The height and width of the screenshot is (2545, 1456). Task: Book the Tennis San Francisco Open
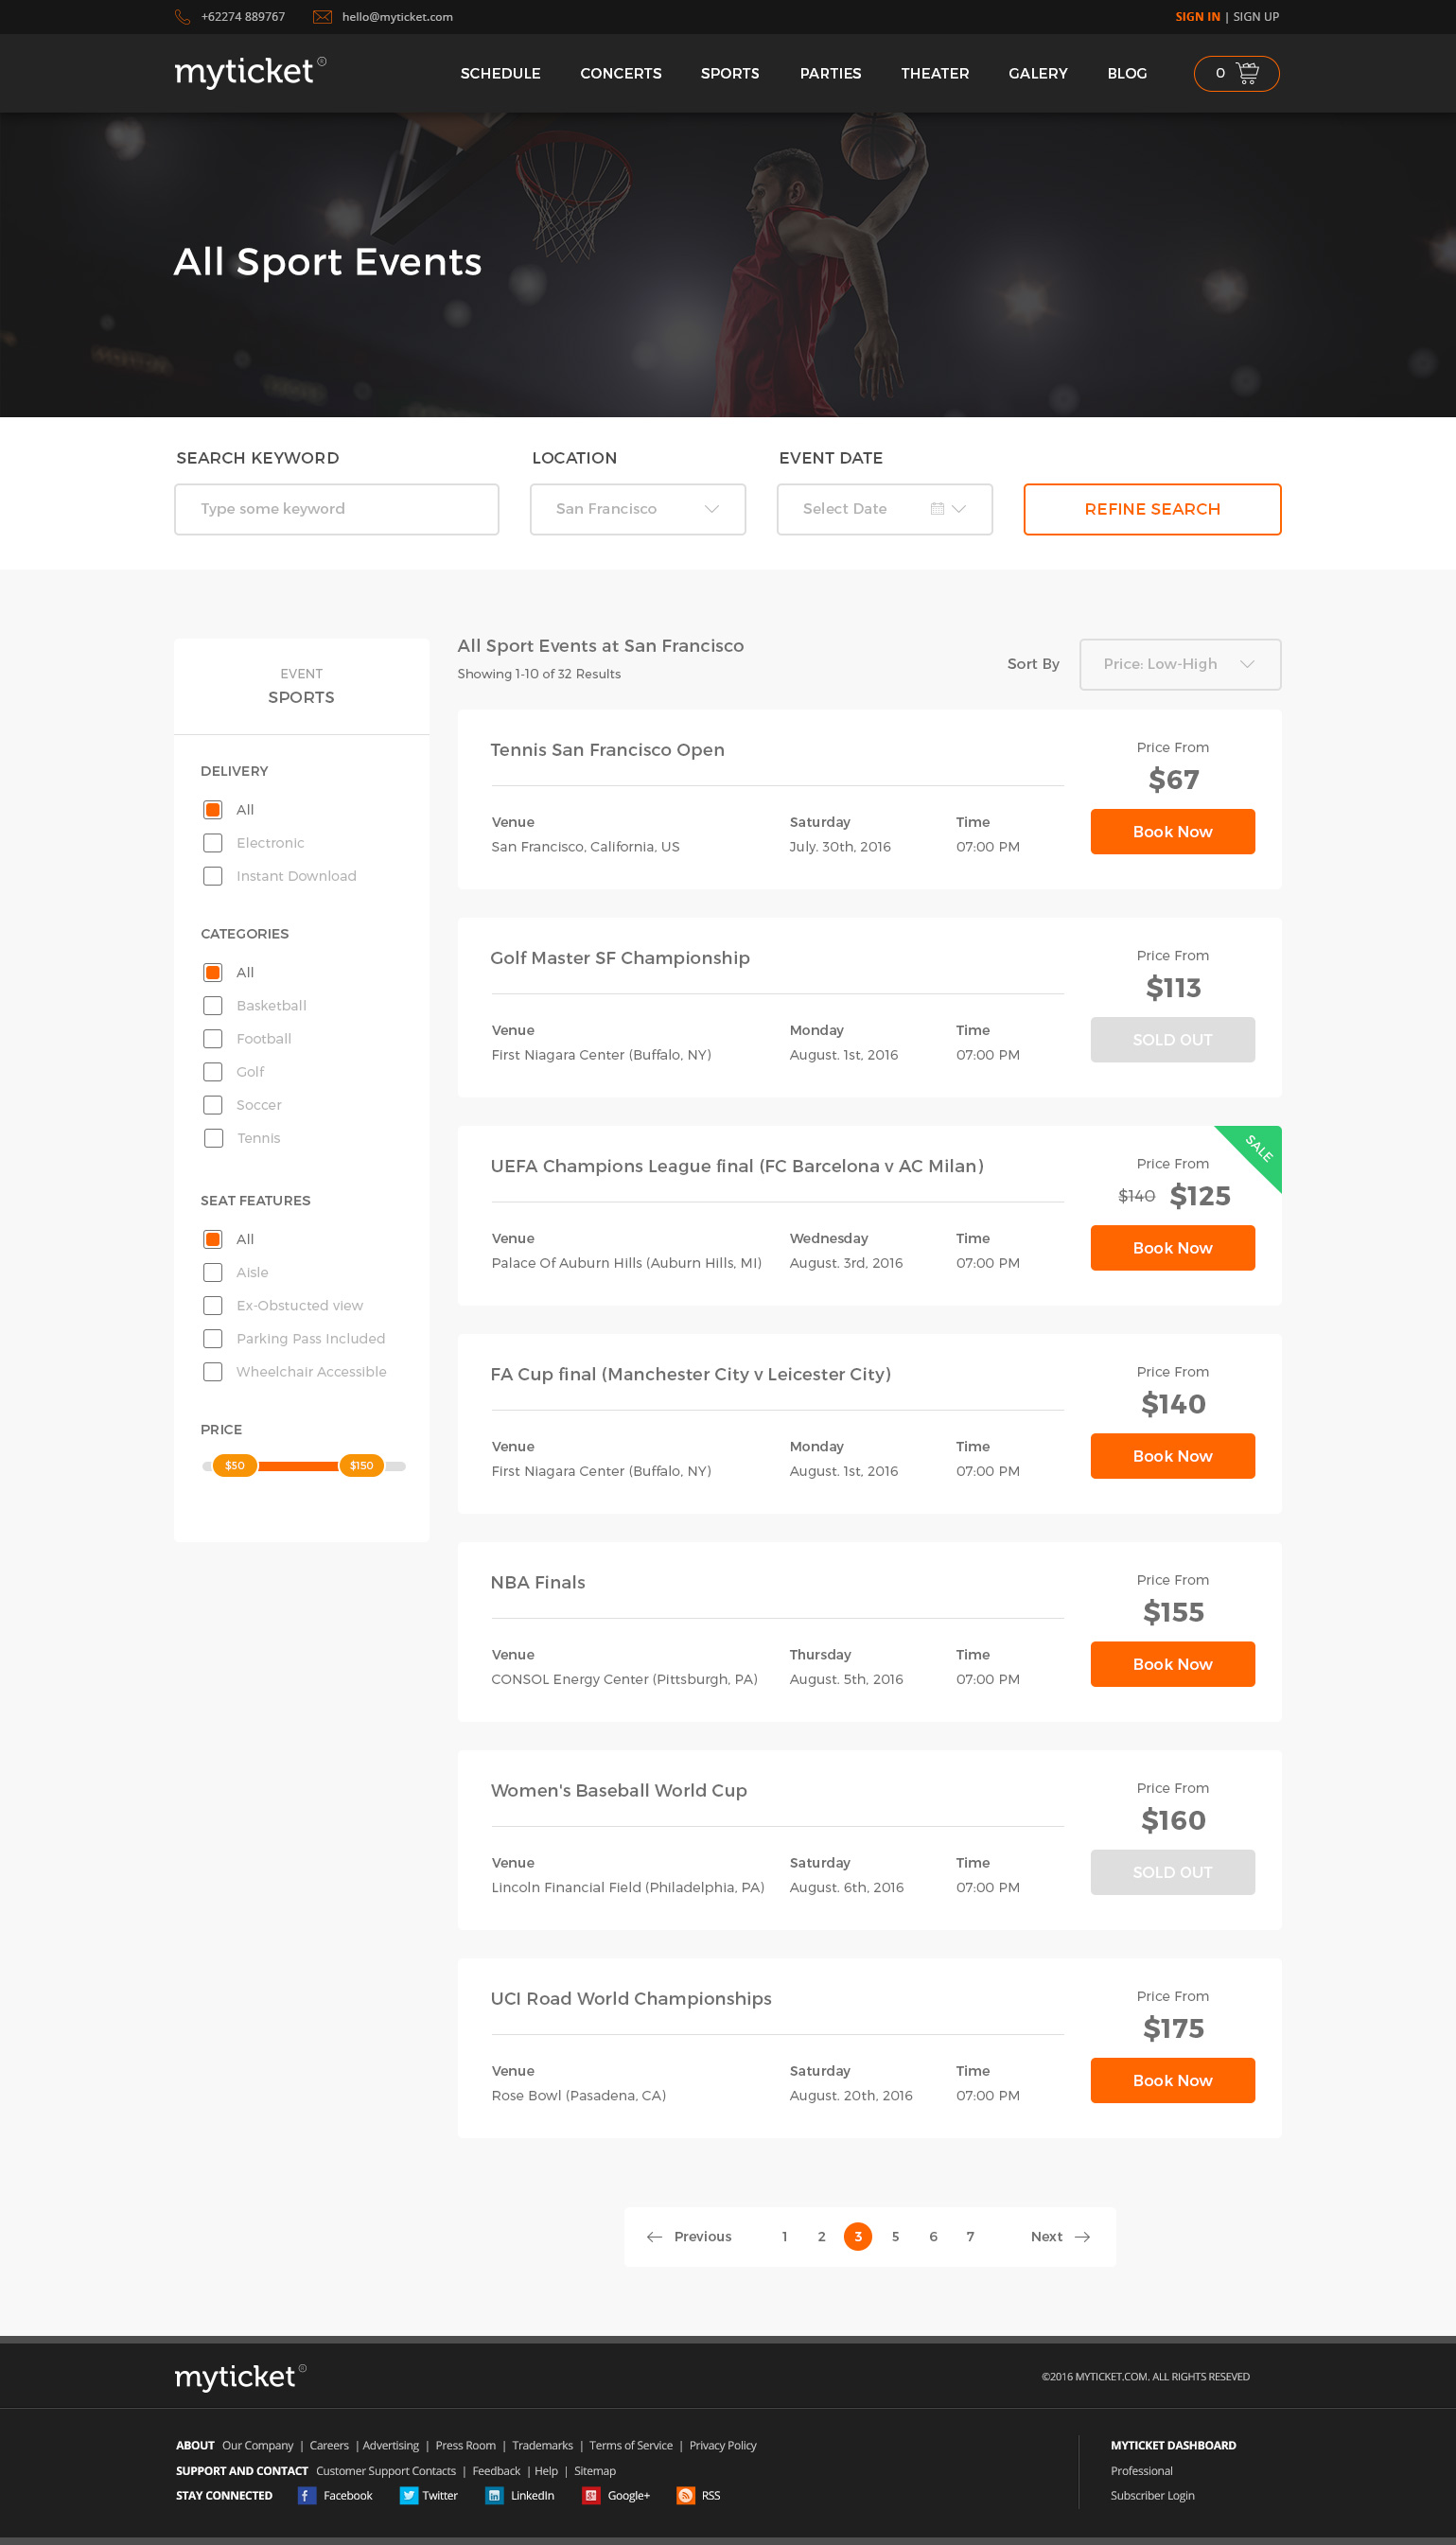pos(1172,831)
